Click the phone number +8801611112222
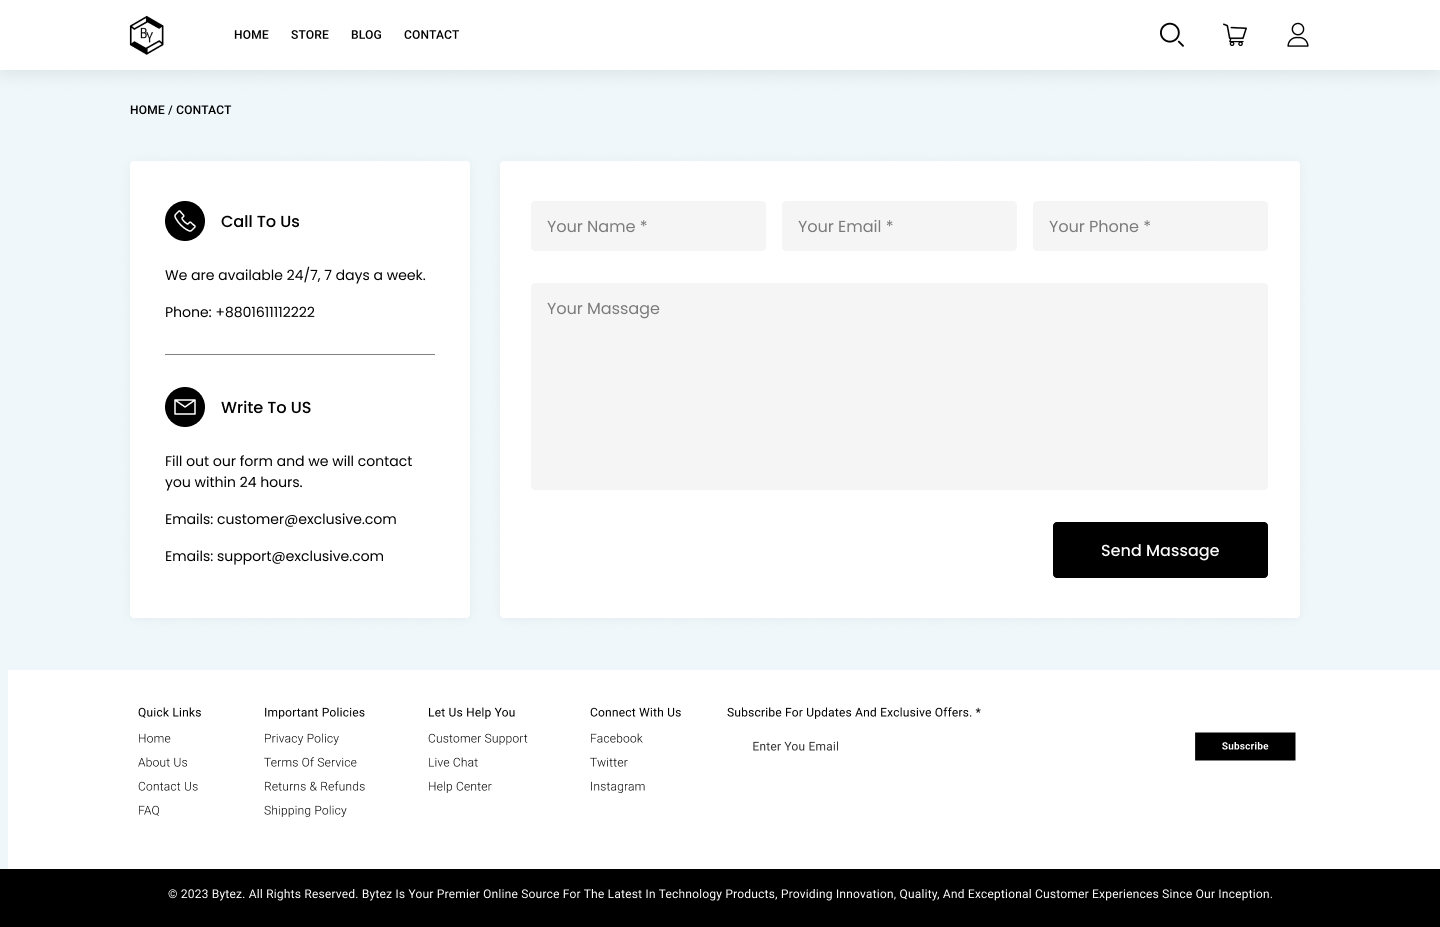This screenshot has width=1440, height=927. (x=265, y=312)
